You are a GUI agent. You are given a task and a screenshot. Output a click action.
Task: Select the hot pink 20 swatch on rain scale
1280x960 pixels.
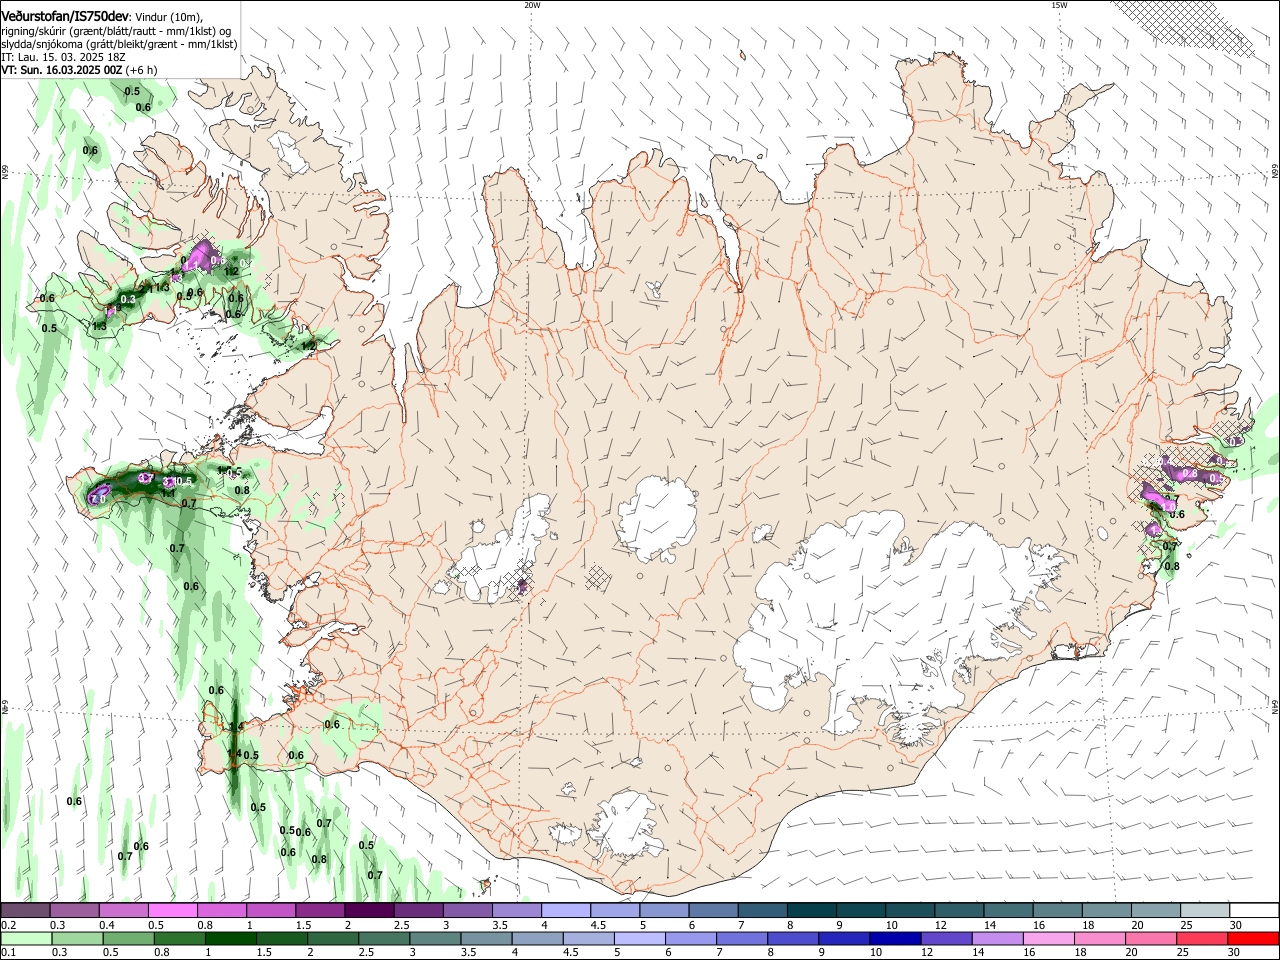pos(1150,938)
